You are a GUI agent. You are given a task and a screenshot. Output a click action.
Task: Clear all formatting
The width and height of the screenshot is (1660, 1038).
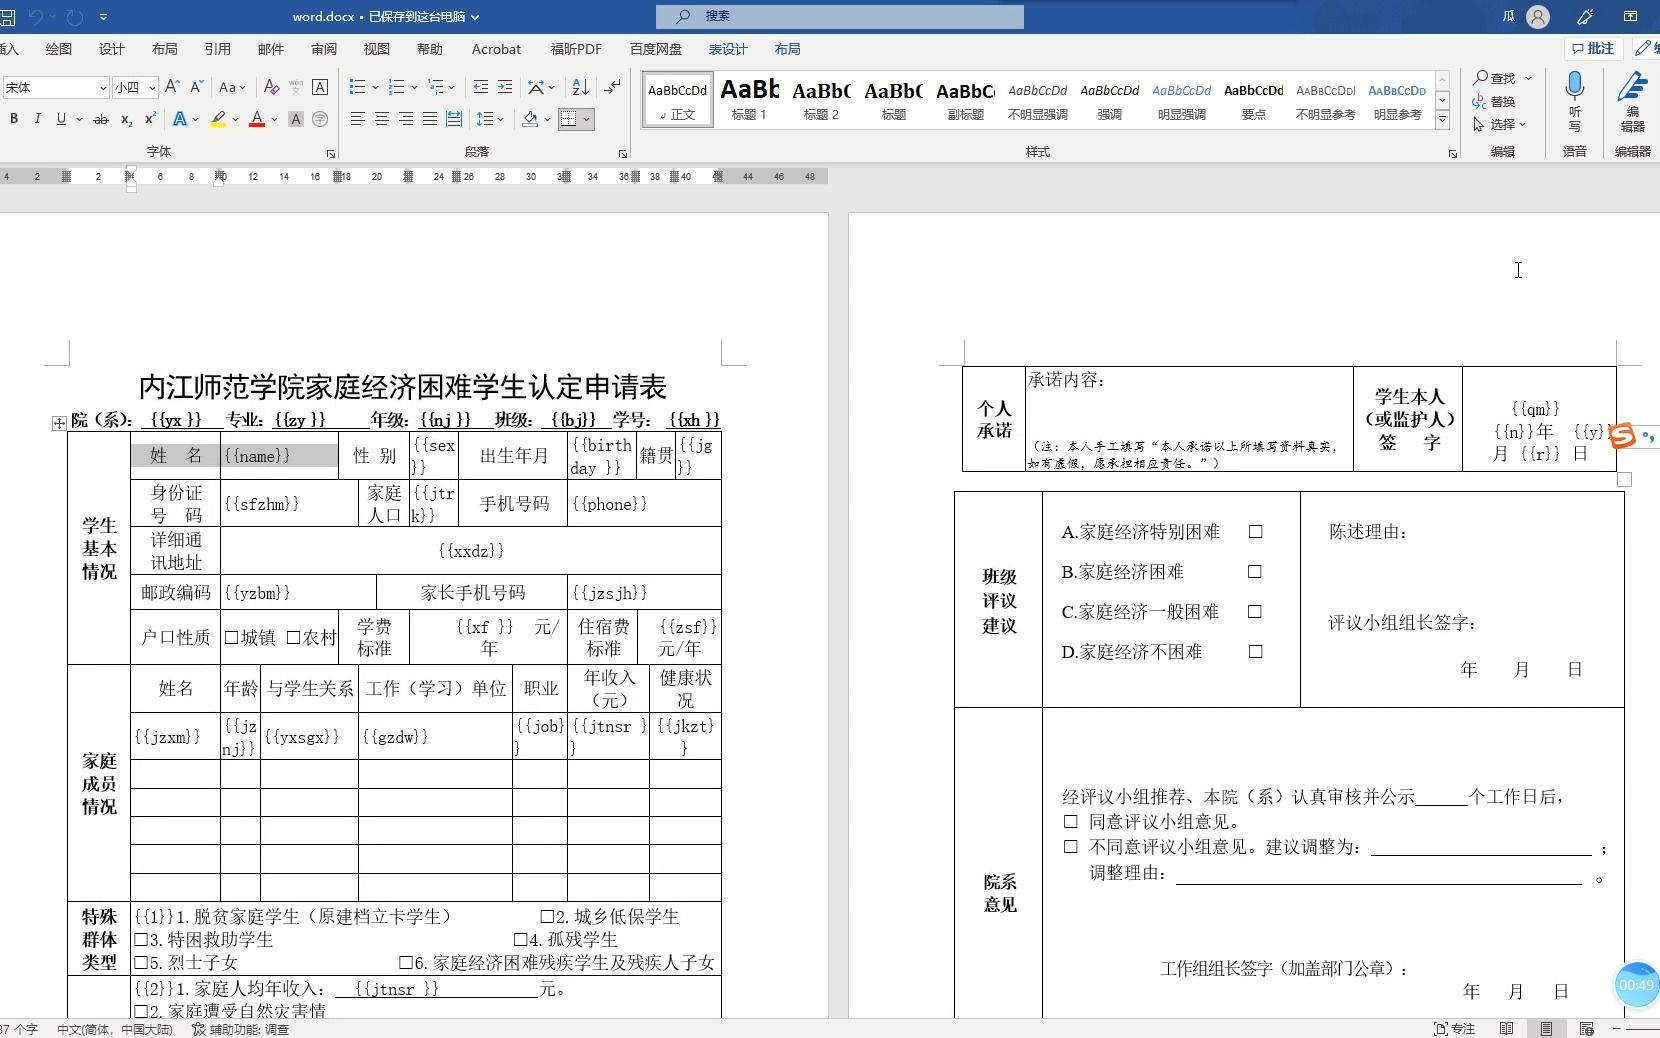coord(271,87)
